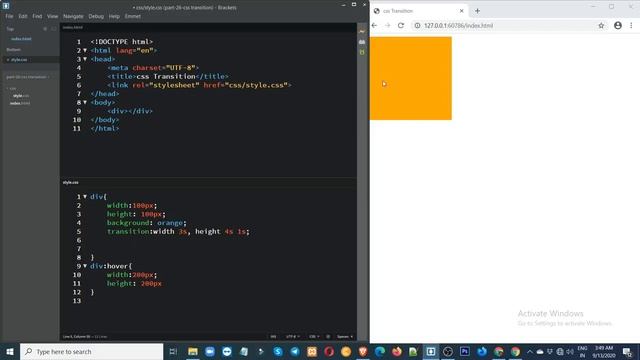
Task: Open the Windows Start menu
Action: [x=10, y=351]
